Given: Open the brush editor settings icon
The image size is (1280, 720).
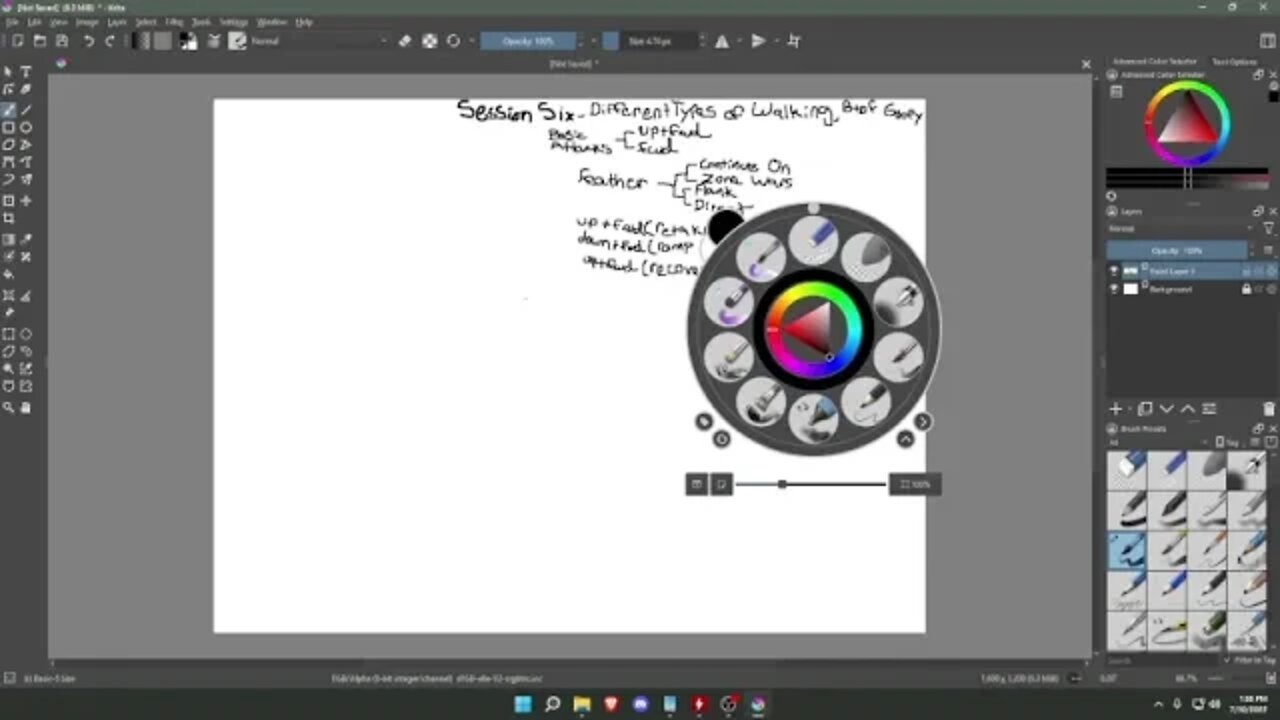Looking at the screenshot, I should pyautogui.click(x=214, y=41).
